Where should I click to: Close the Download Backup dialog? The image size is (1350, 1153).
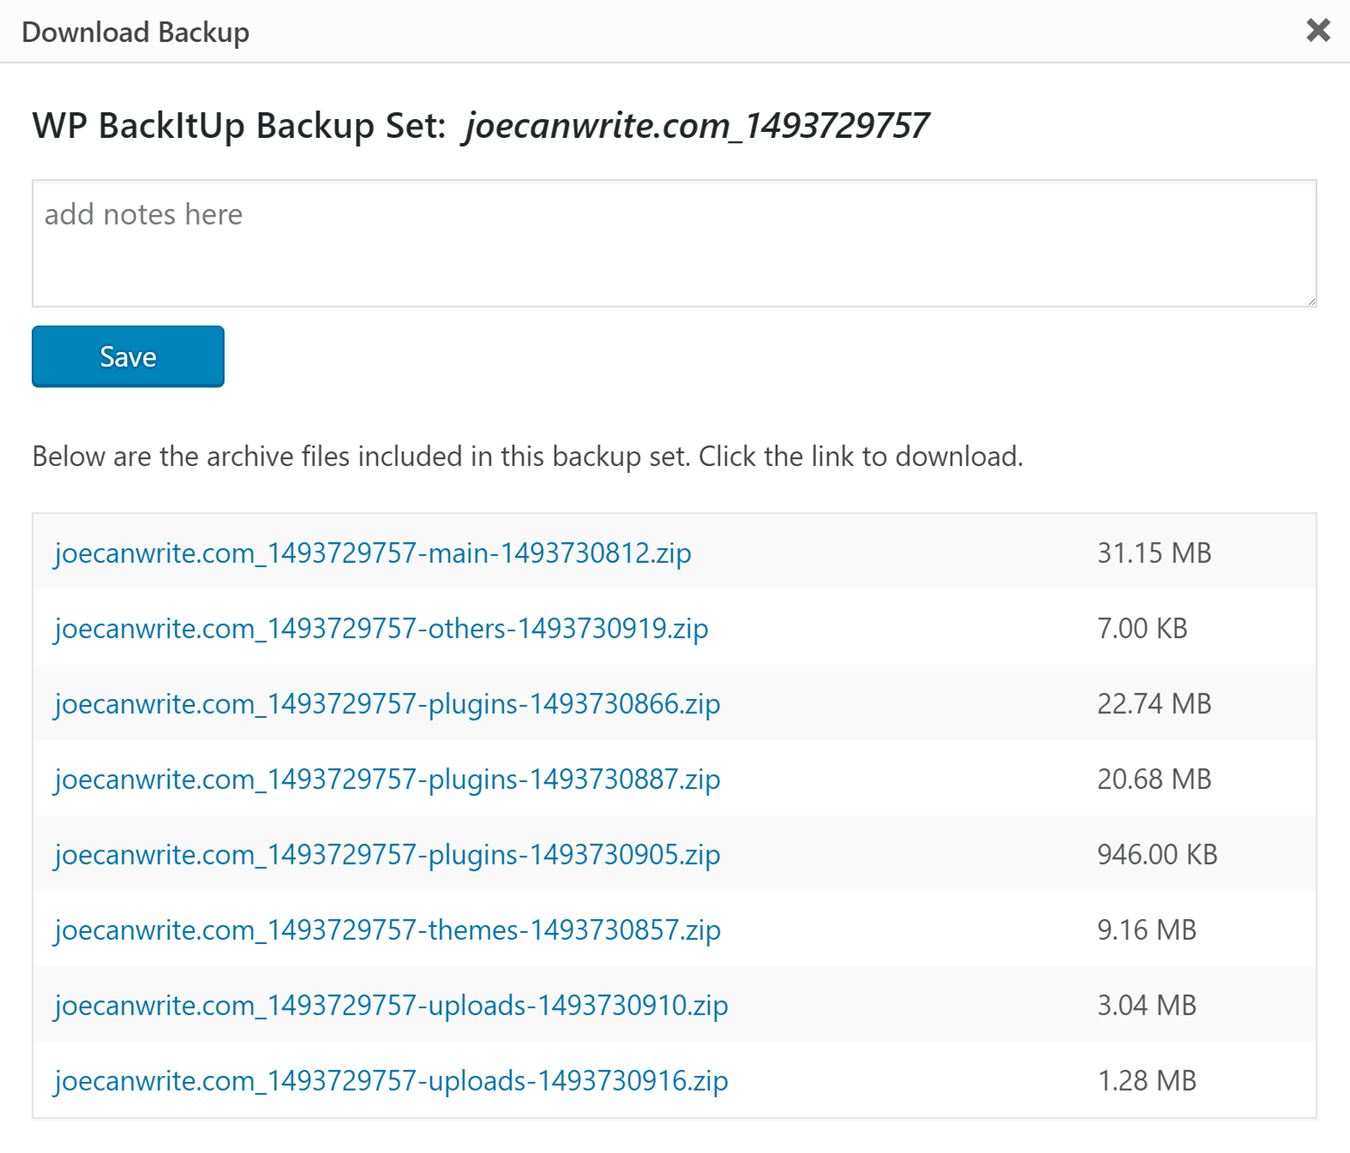[x=1318, y=31]
